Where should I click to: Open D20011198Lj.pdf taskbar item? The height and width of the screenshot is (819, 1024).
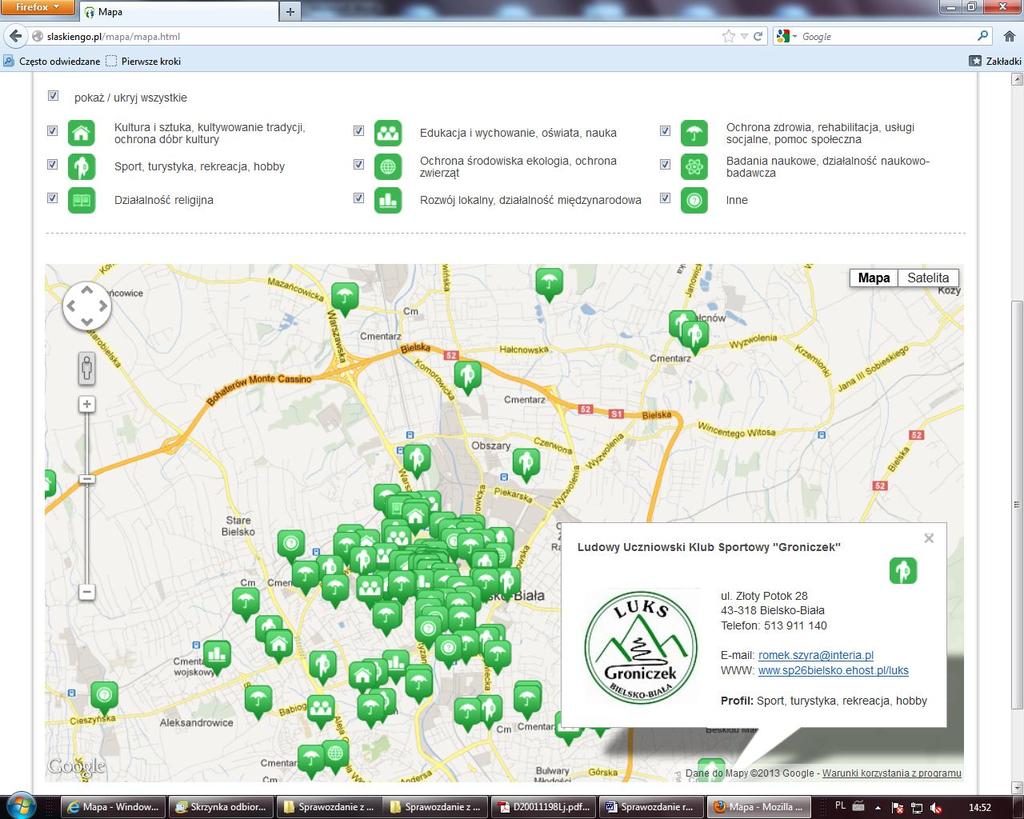543,807
